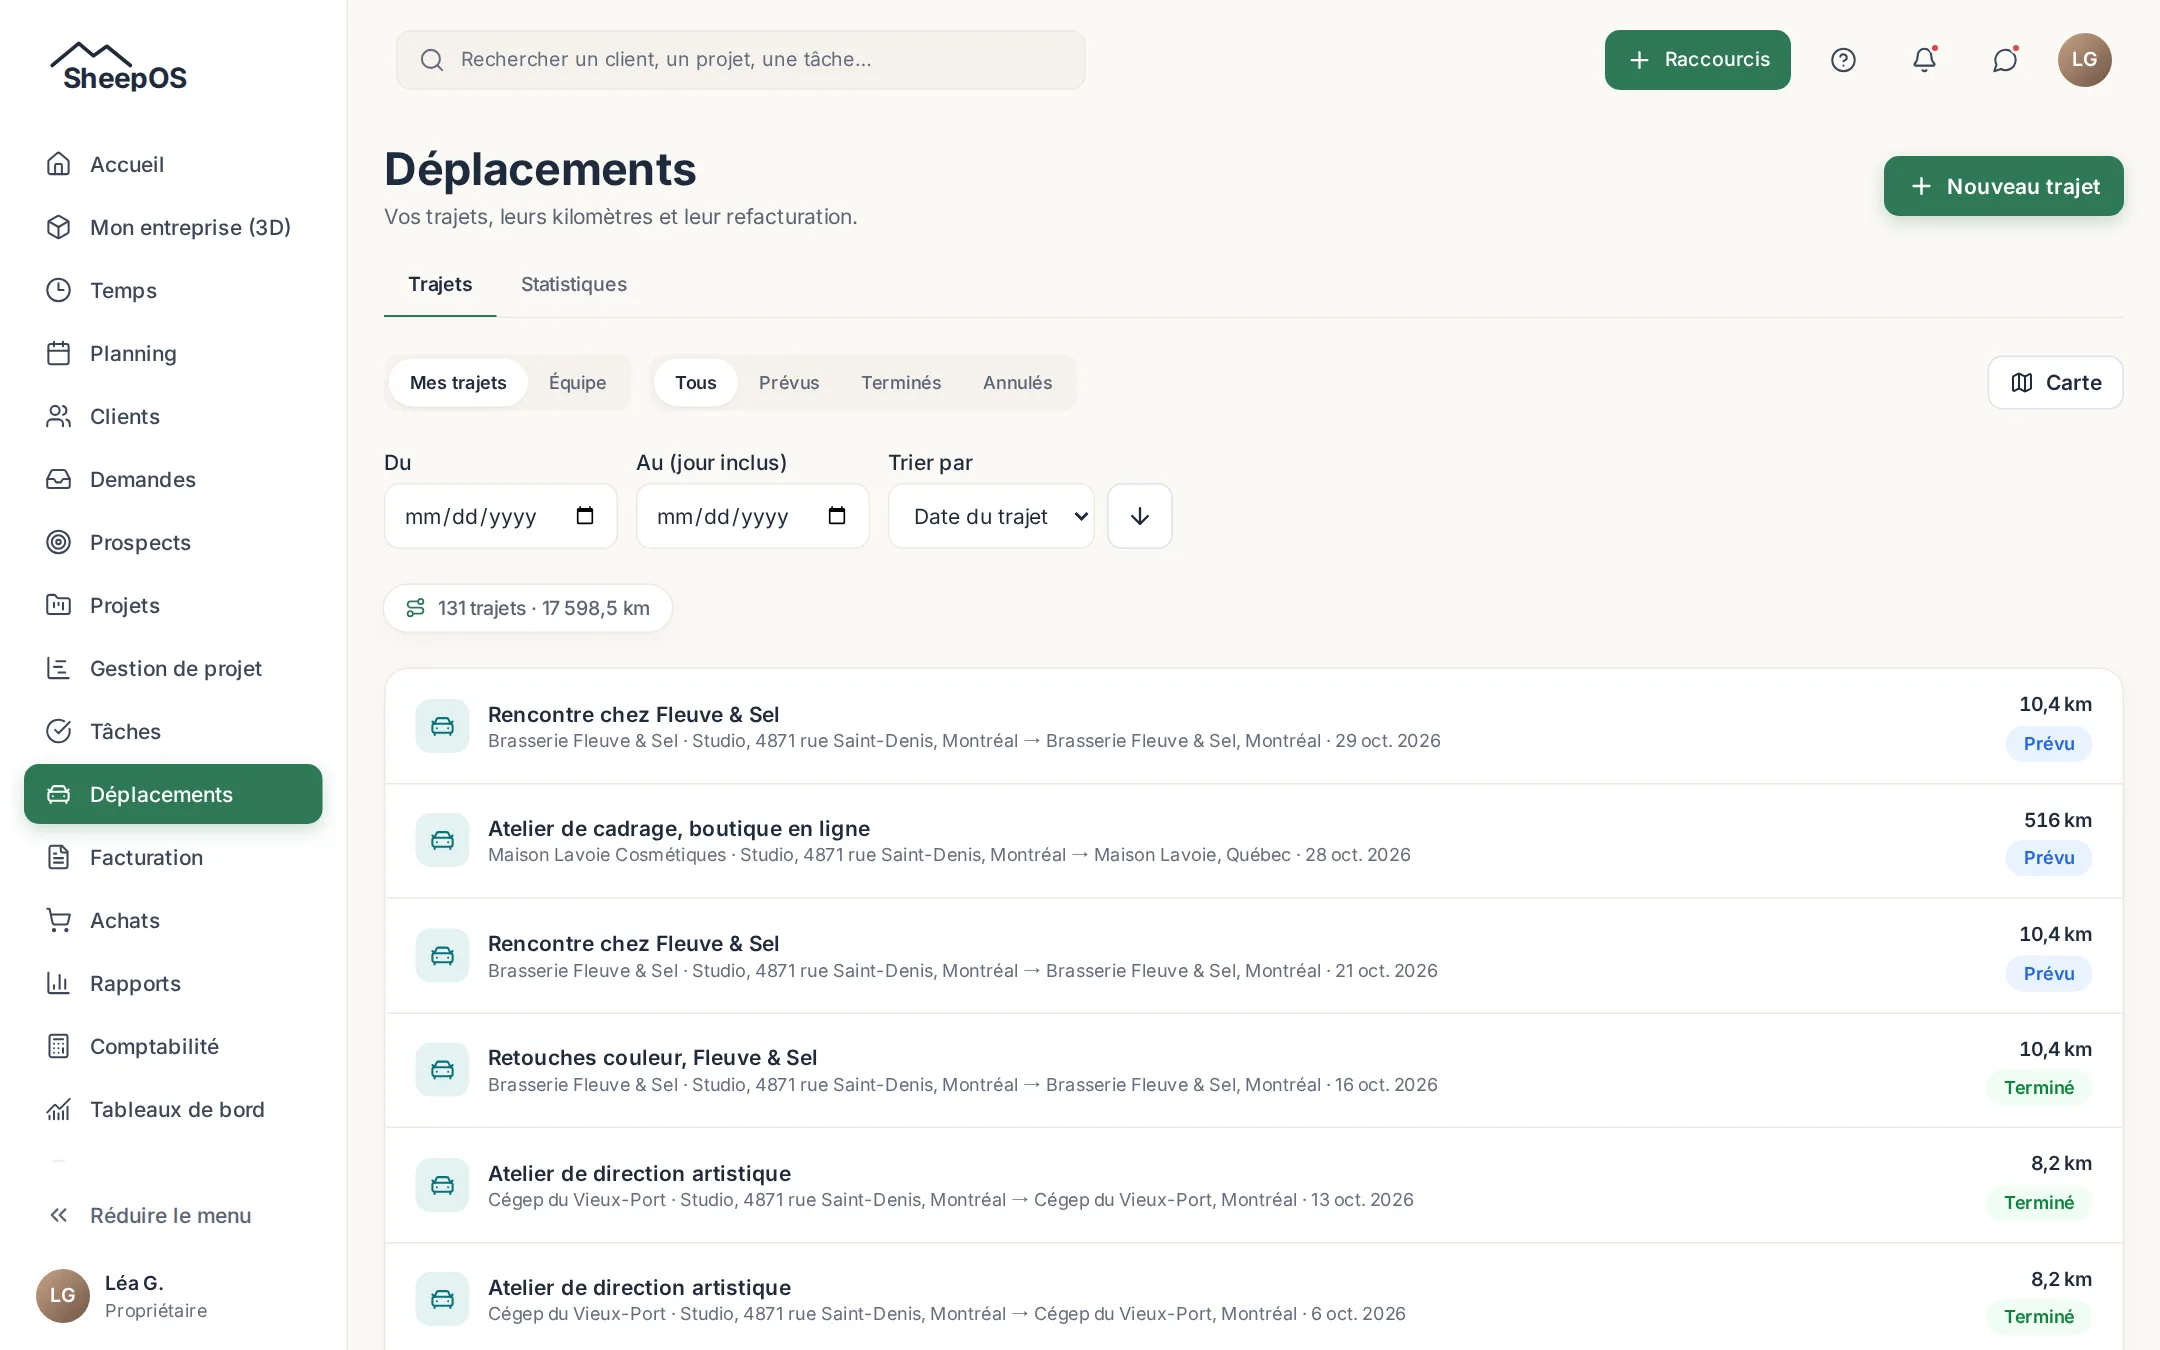Switch to the Statistiques tab

click(574, 284)
